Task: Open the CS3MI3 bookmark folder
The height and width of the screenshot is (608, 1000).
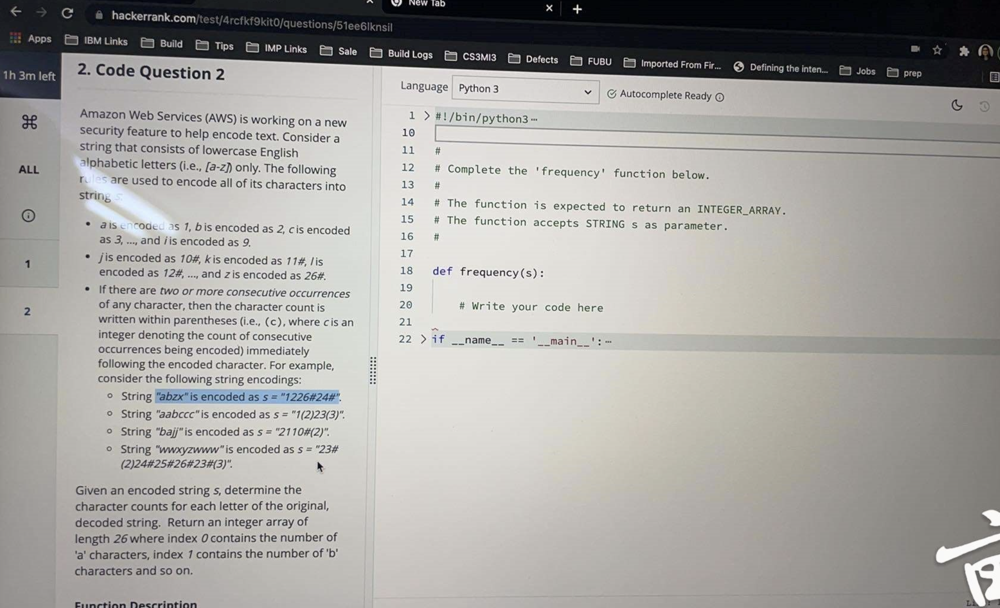Action: point(470,57)
